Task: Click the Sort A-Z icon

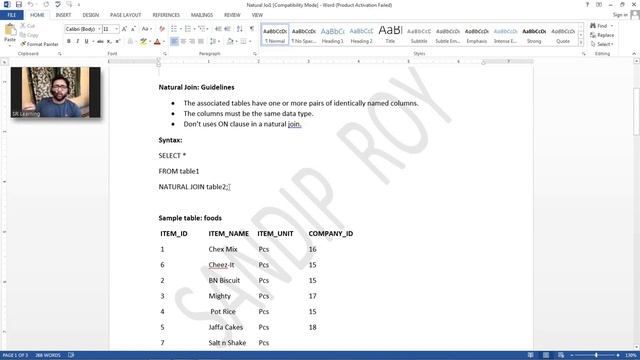Action: click(x=240, y=29)
